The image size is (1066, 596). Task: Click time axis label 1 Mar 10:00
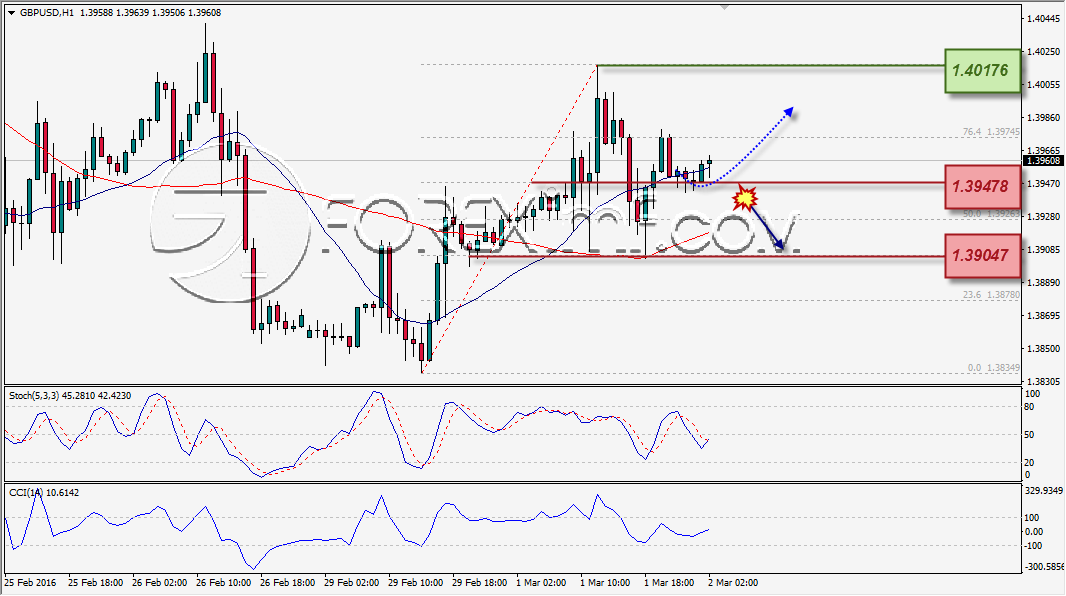point(605,583)
